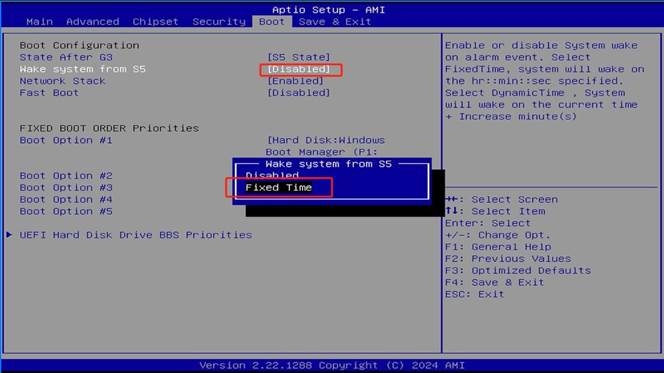This screenshot has height=373, width=664.
Task: Select Boot Option #2
Action: [66, 176]
